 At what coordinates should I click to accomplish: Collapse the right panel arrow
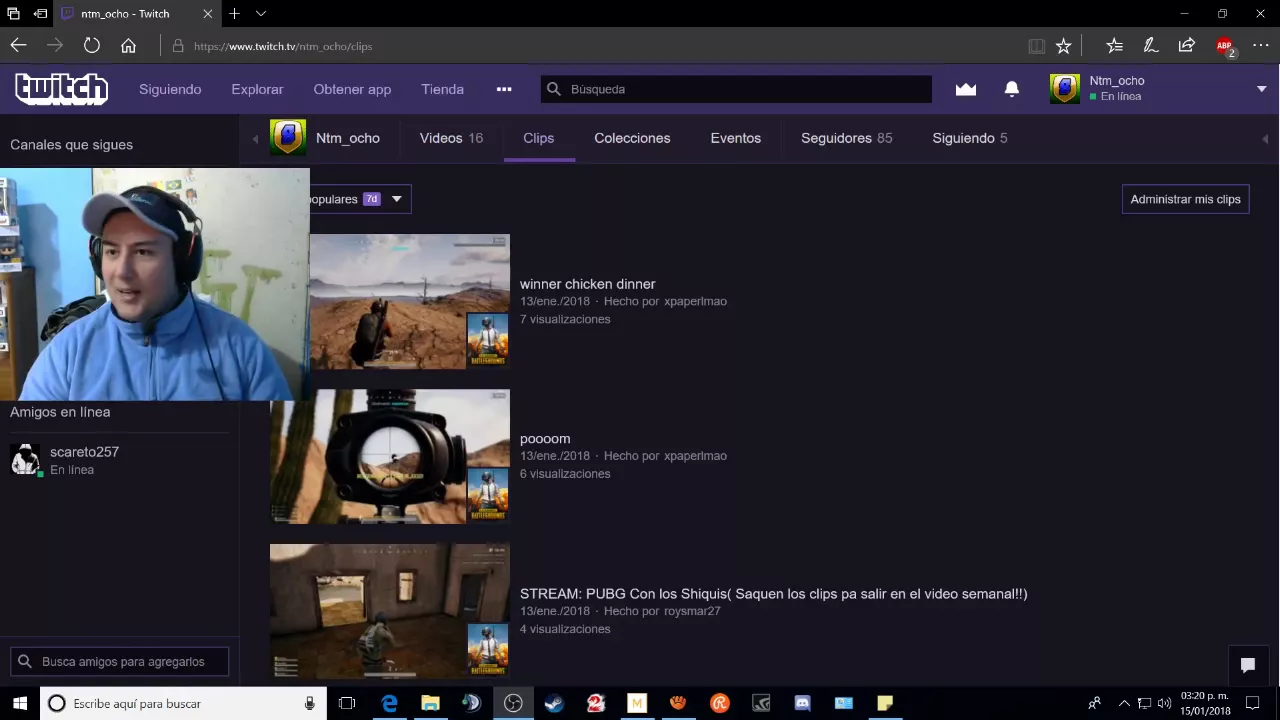[1265, 138]
